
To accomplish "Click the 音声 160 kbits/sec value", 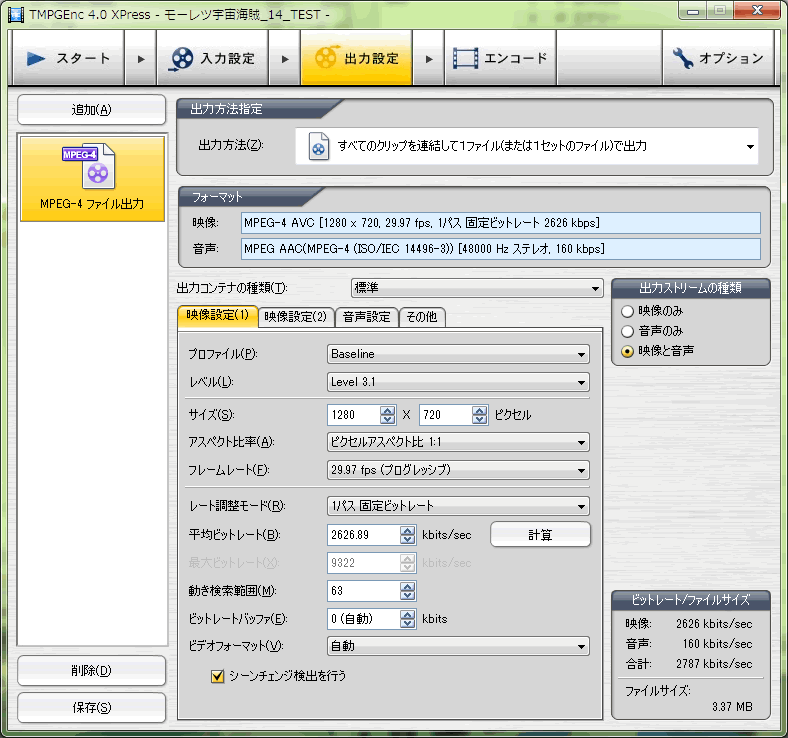I will [718, 644].
